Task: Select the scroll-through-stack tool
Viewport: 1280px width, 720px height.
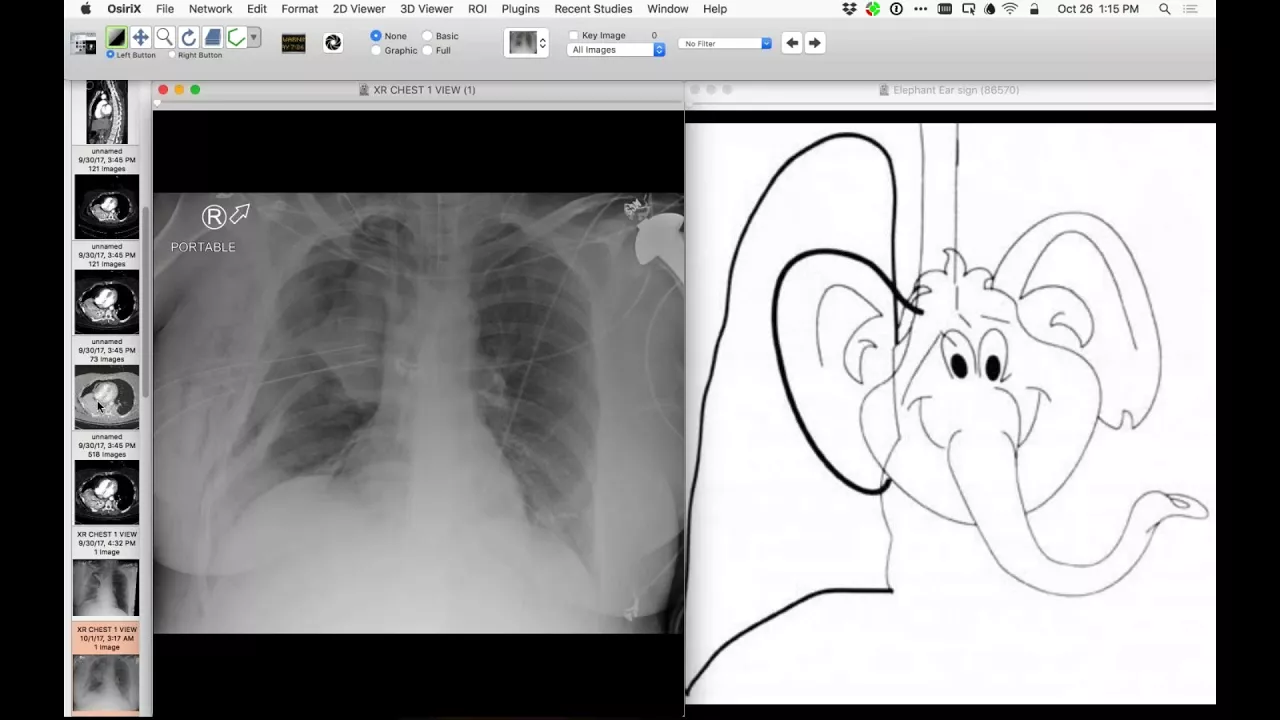Action: pyautogui.click(x=212, y=38)
